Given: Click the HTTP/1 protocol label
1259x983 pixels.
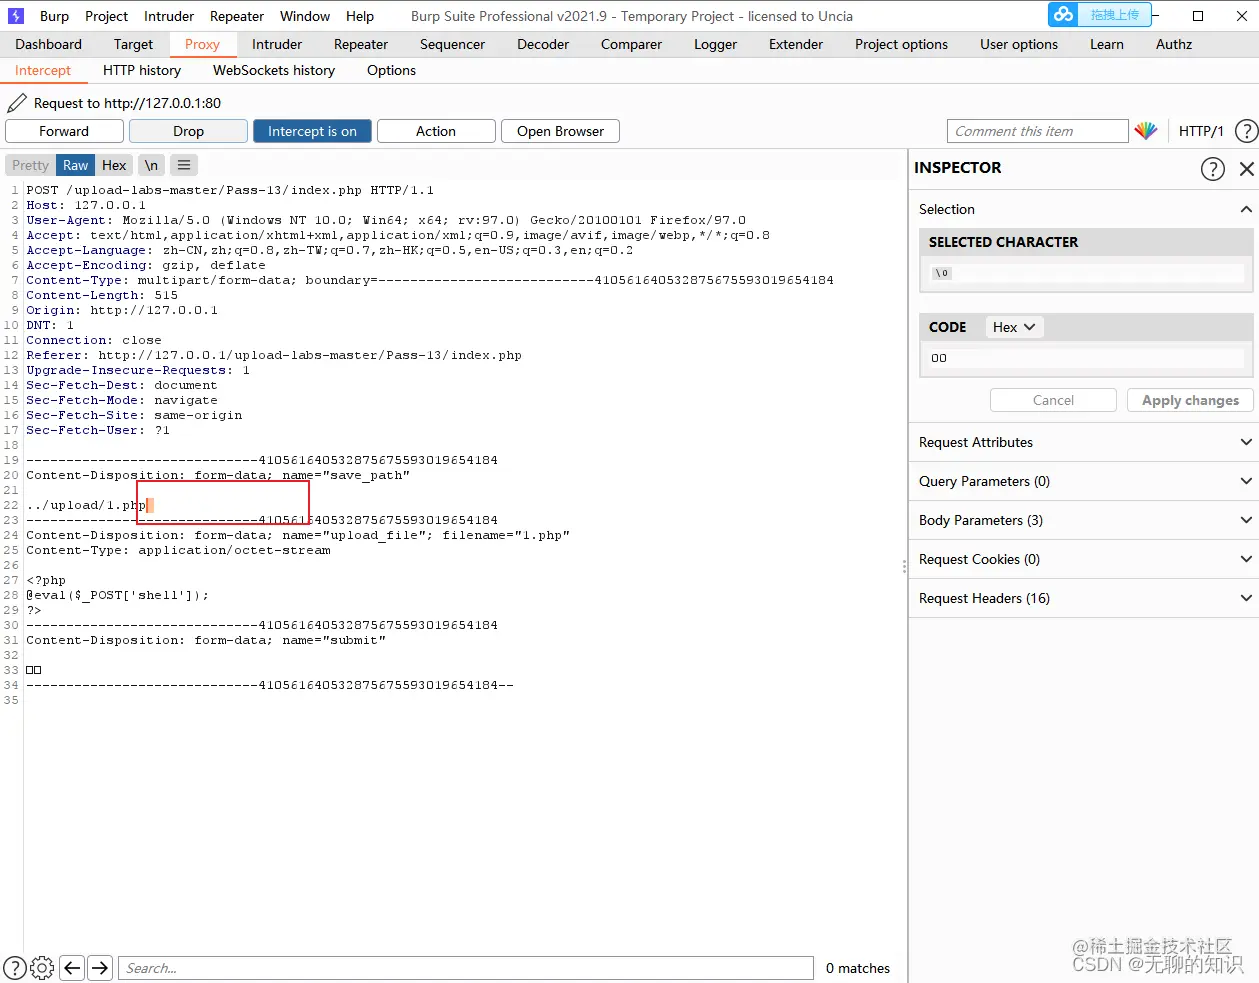Looking at the screenshot, I should 1201,131.
